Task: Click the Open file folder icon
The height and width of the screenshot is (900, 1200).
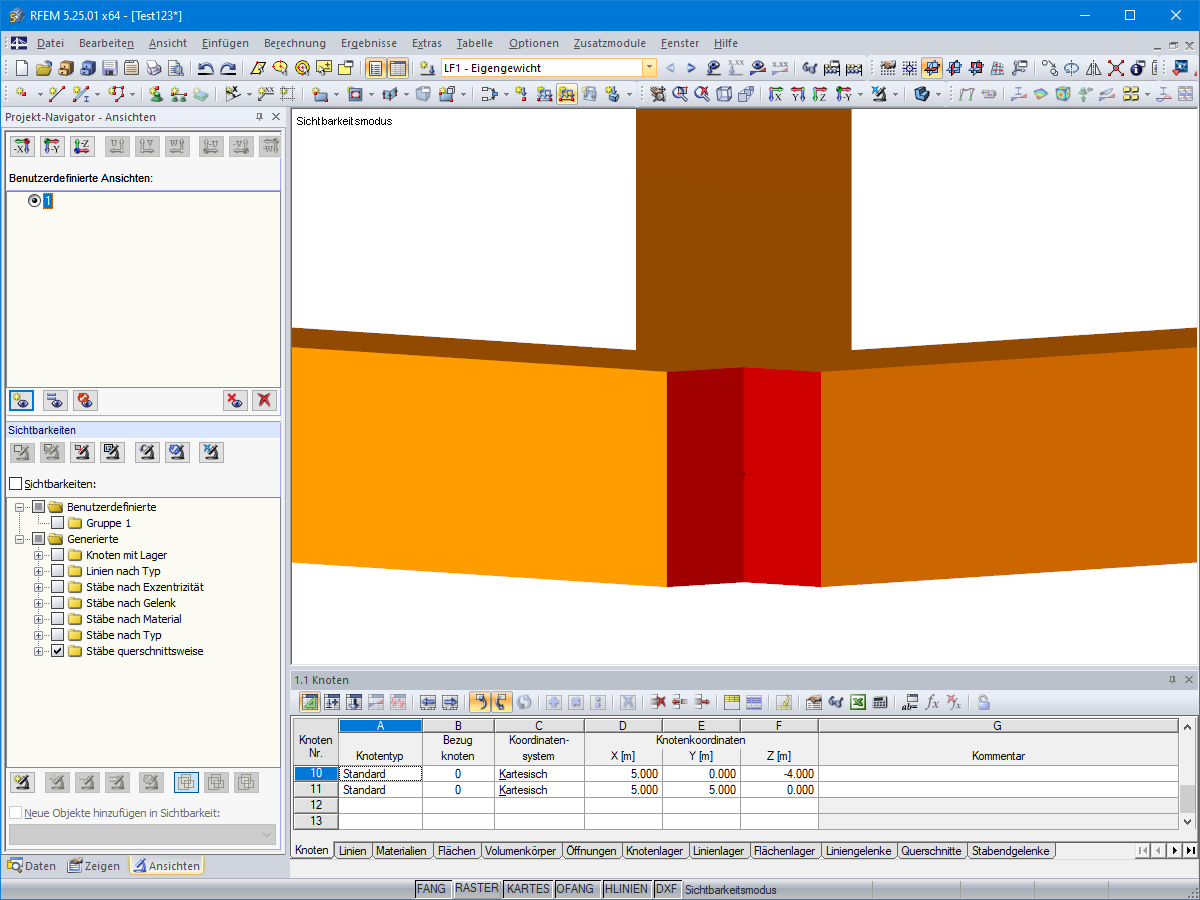Action: click(44, 68)
